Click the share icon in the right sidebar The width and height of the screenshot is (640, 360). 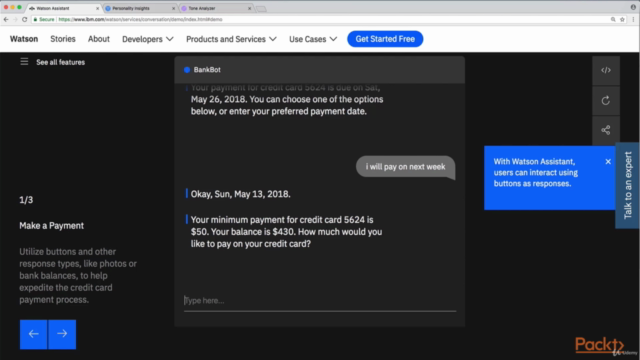[x=606, y=130]
